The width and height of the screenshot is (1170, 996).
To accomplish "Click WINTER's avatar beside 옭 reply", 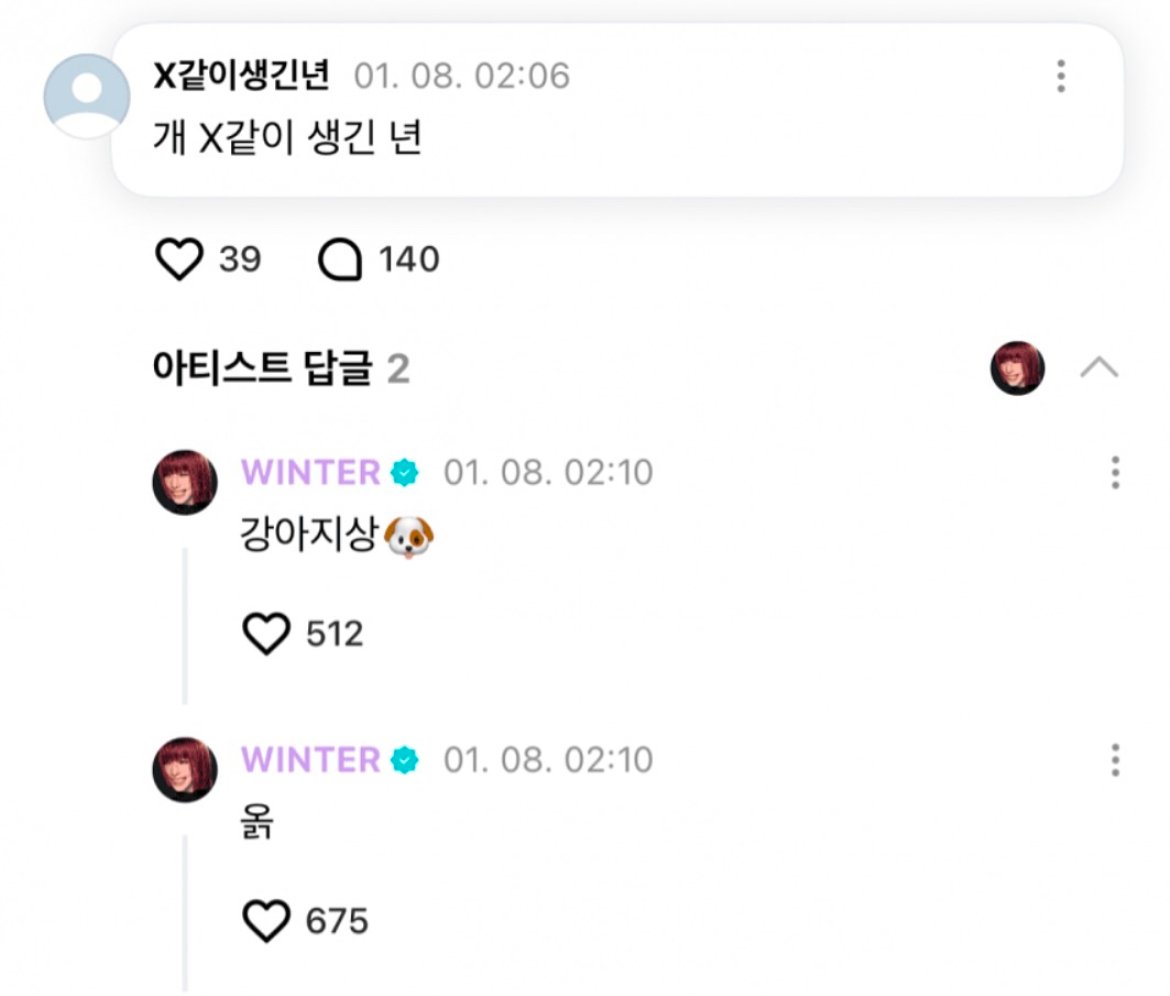I will pyautogui.click(x=185, y=770).
